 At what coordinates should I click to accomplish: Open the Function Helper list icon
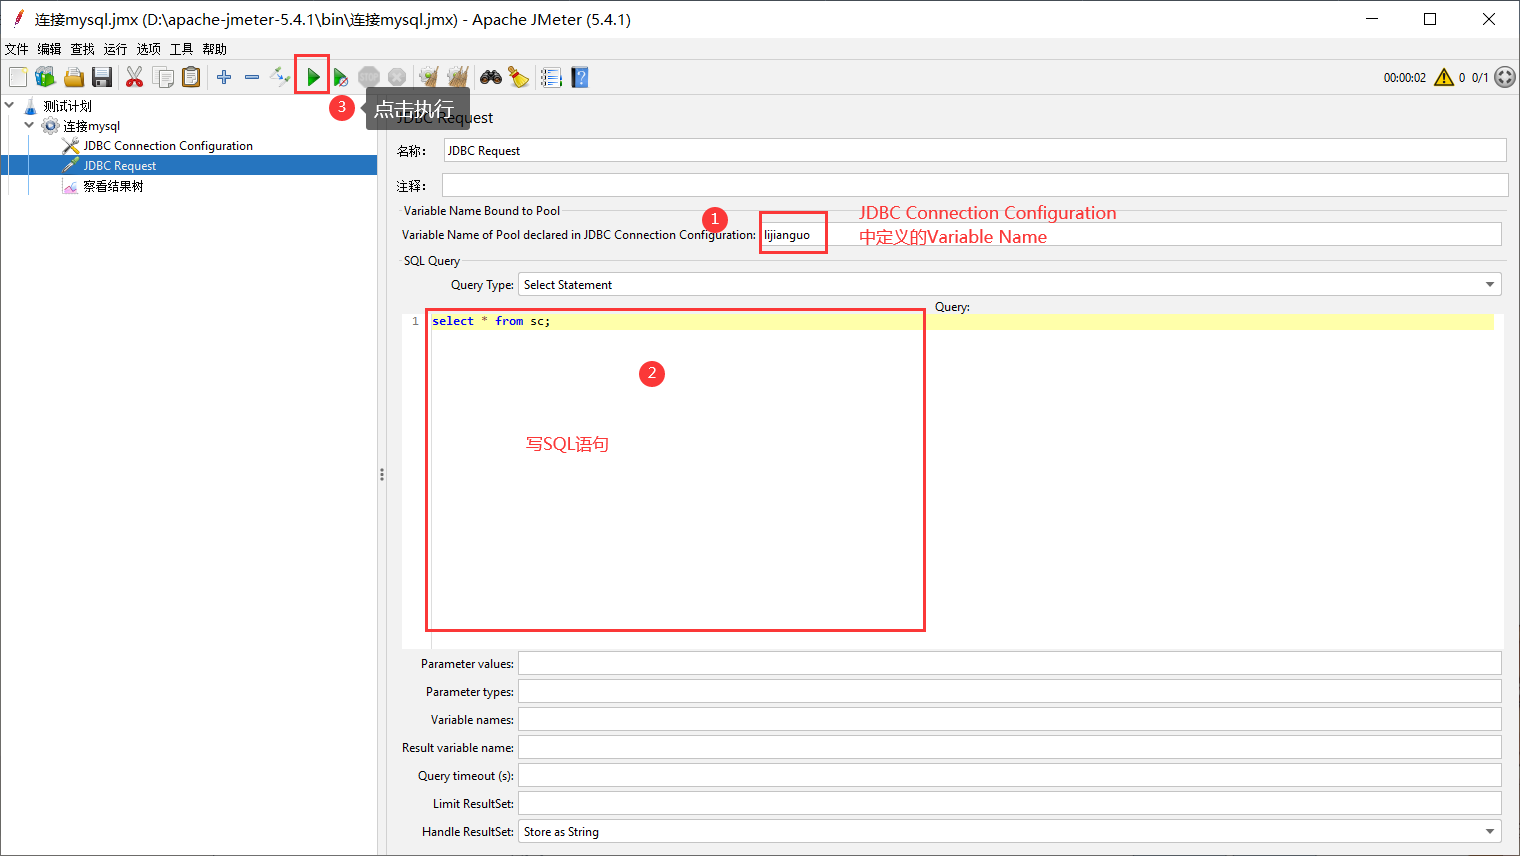tap(551, 77)
